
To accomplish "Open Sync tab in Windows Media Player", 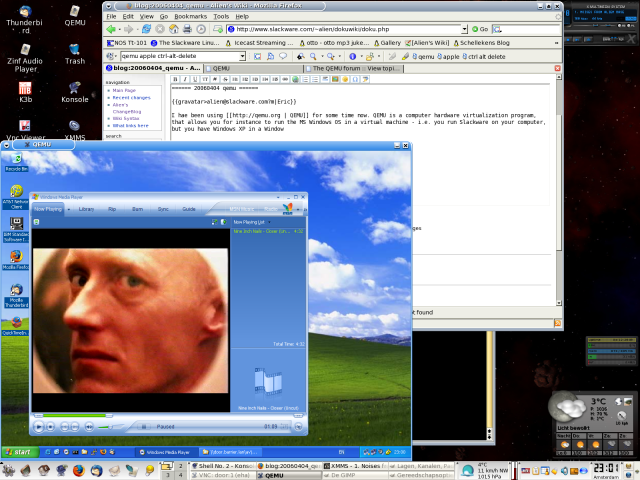I will [163, 209].
